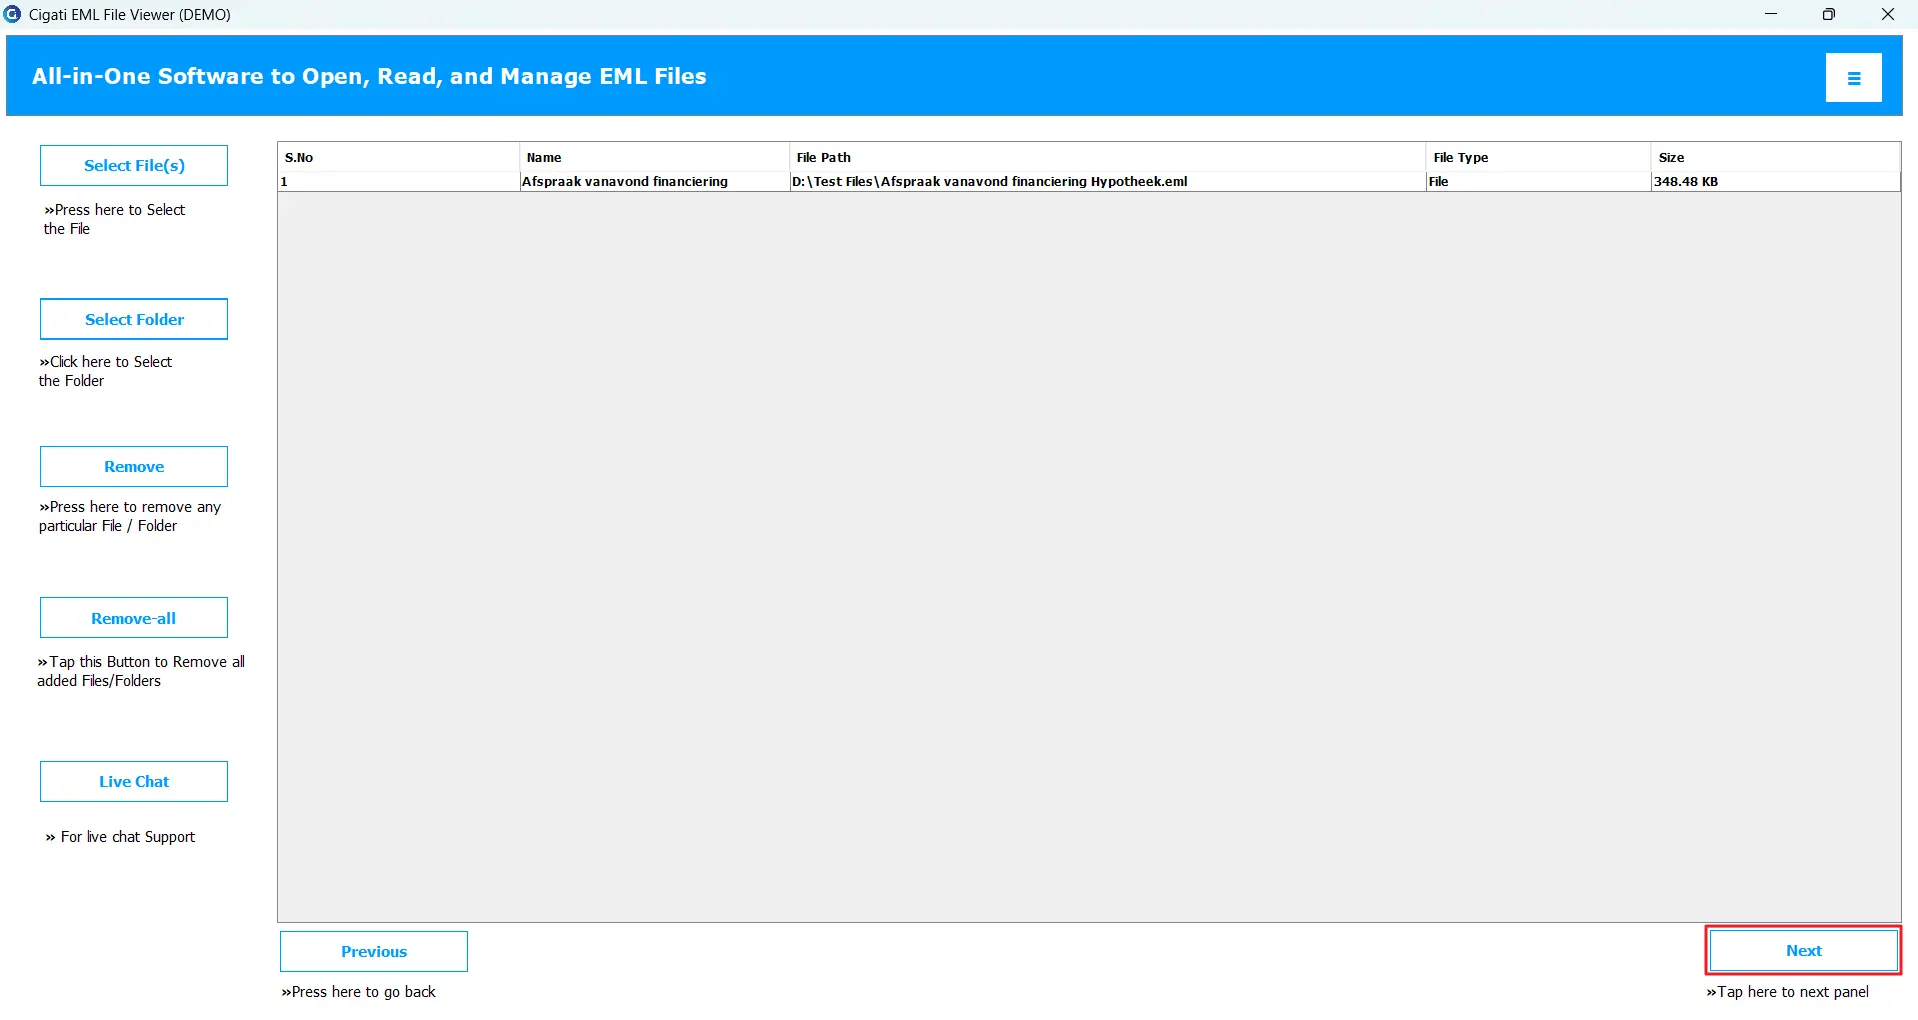The image size is (1918, 1020).
Task: Select the Afspraak vanavond financiering name cell
Action: (625, 182)
